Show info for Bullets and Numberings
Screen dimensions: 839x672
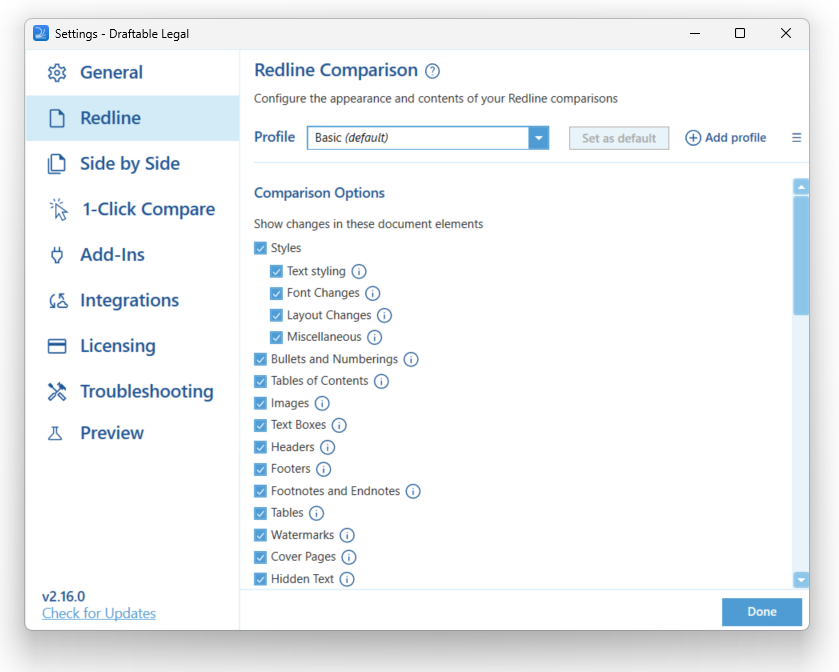[411, 360]
